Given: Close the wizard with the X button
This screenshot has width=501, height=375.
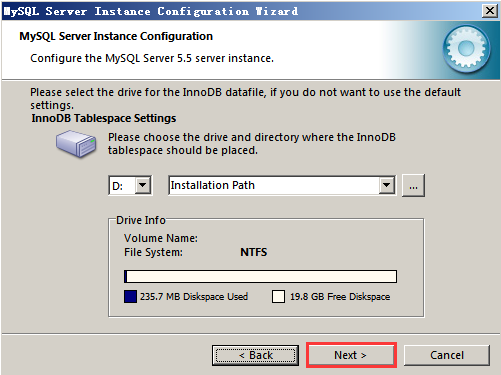Looking at the screenshot, I should pos(490,11).
